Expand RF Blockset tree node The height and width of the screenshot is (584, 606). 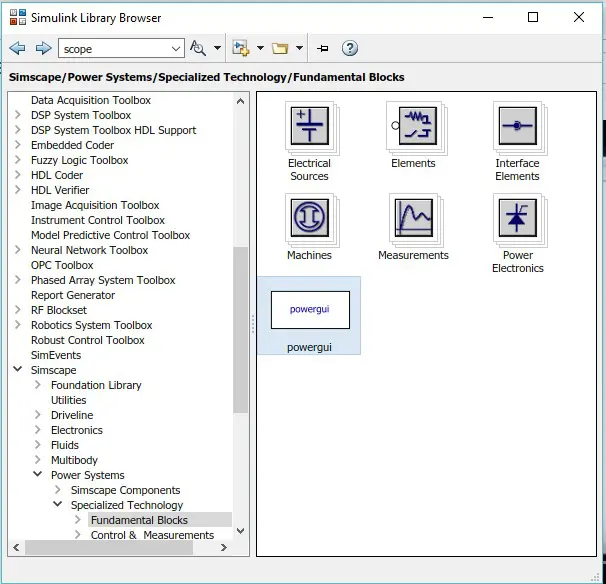point(18,310)
